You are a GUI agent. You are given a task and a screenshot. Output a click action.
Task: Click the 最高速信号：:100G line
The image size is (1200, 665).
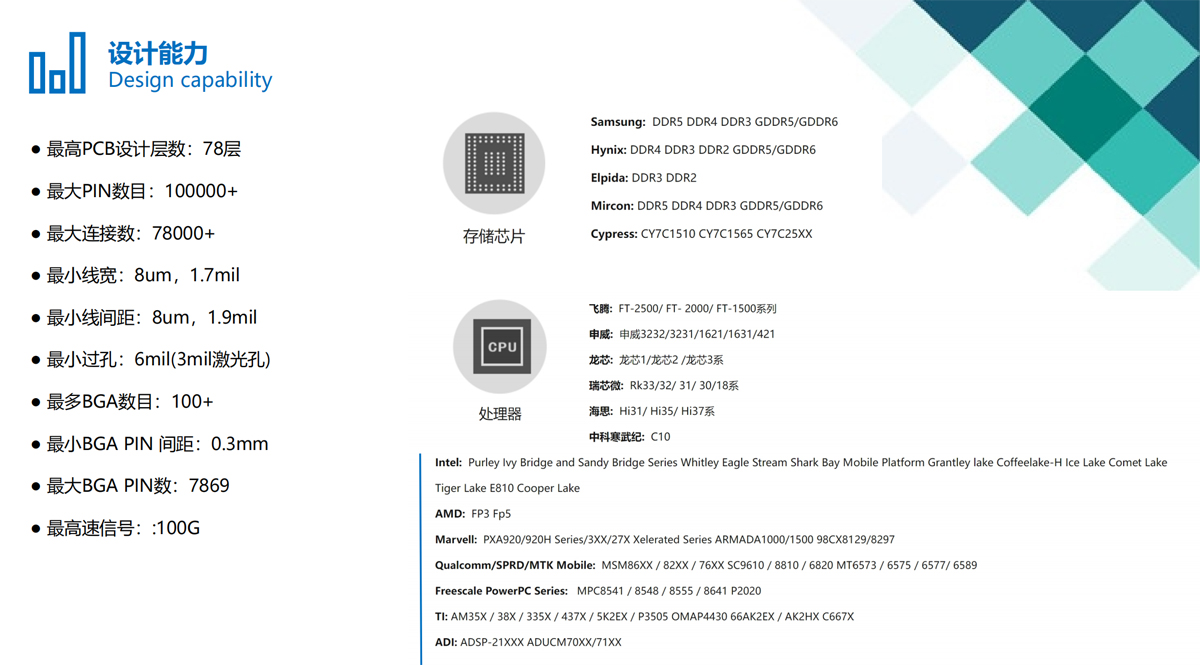(x=116, y=527)
